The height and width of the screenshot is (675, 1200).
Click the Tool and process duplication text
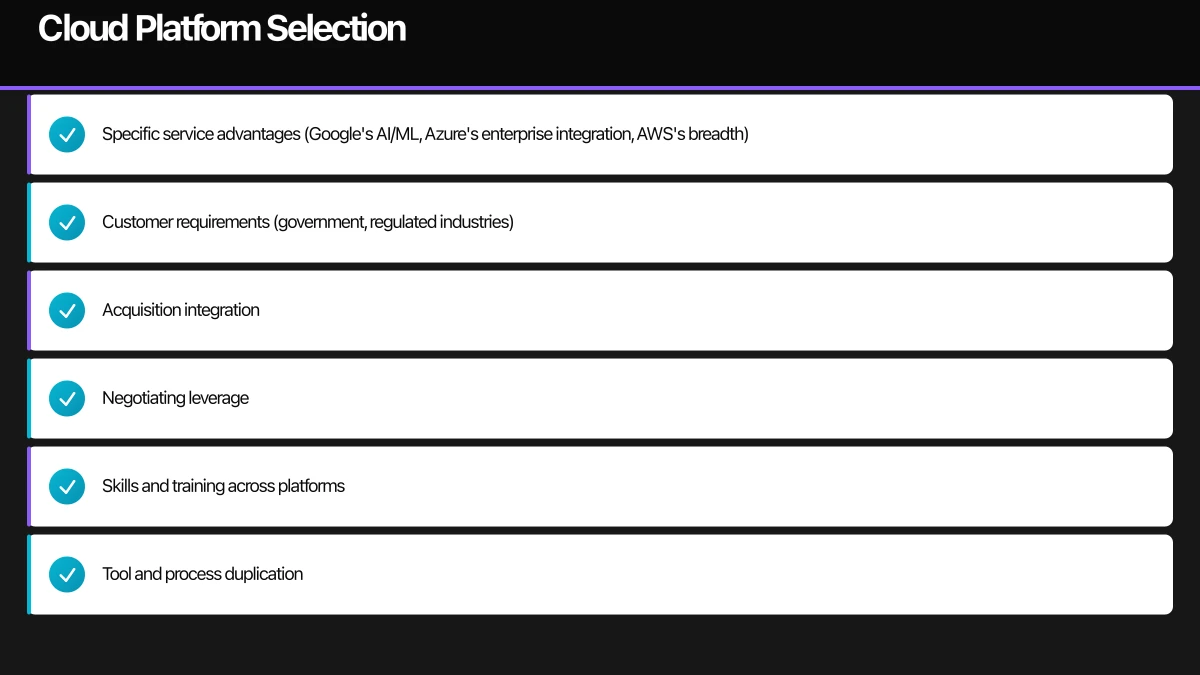(x=202, y=574)
